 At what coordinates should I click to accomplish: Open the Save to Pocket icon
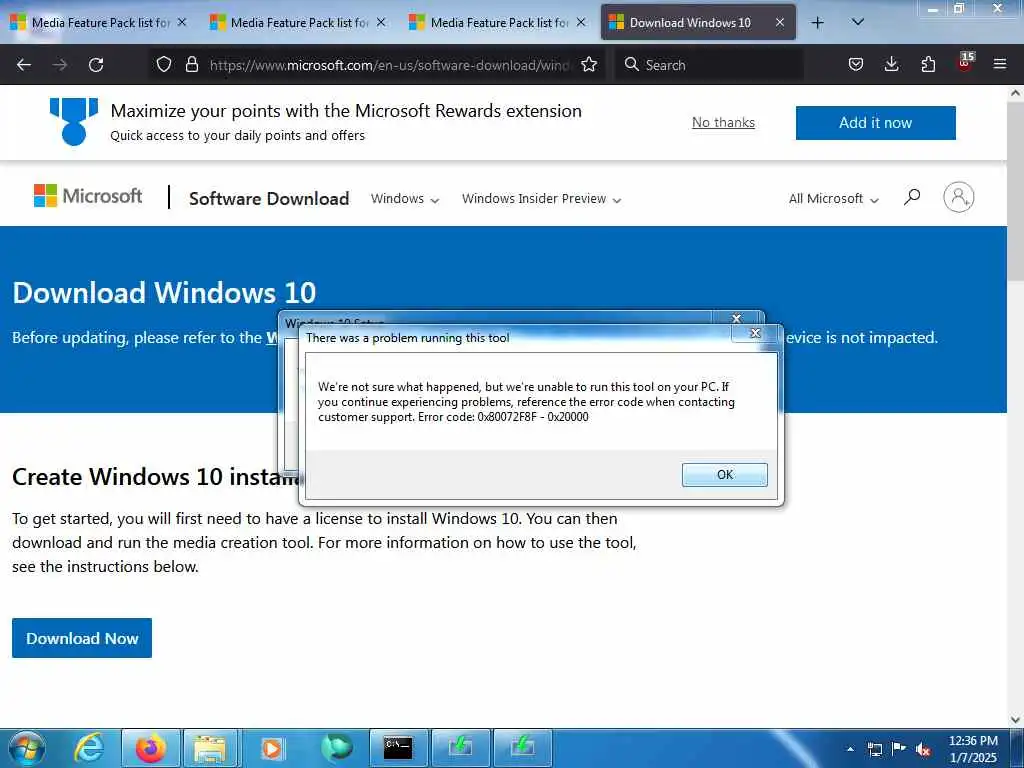[856, 64]
